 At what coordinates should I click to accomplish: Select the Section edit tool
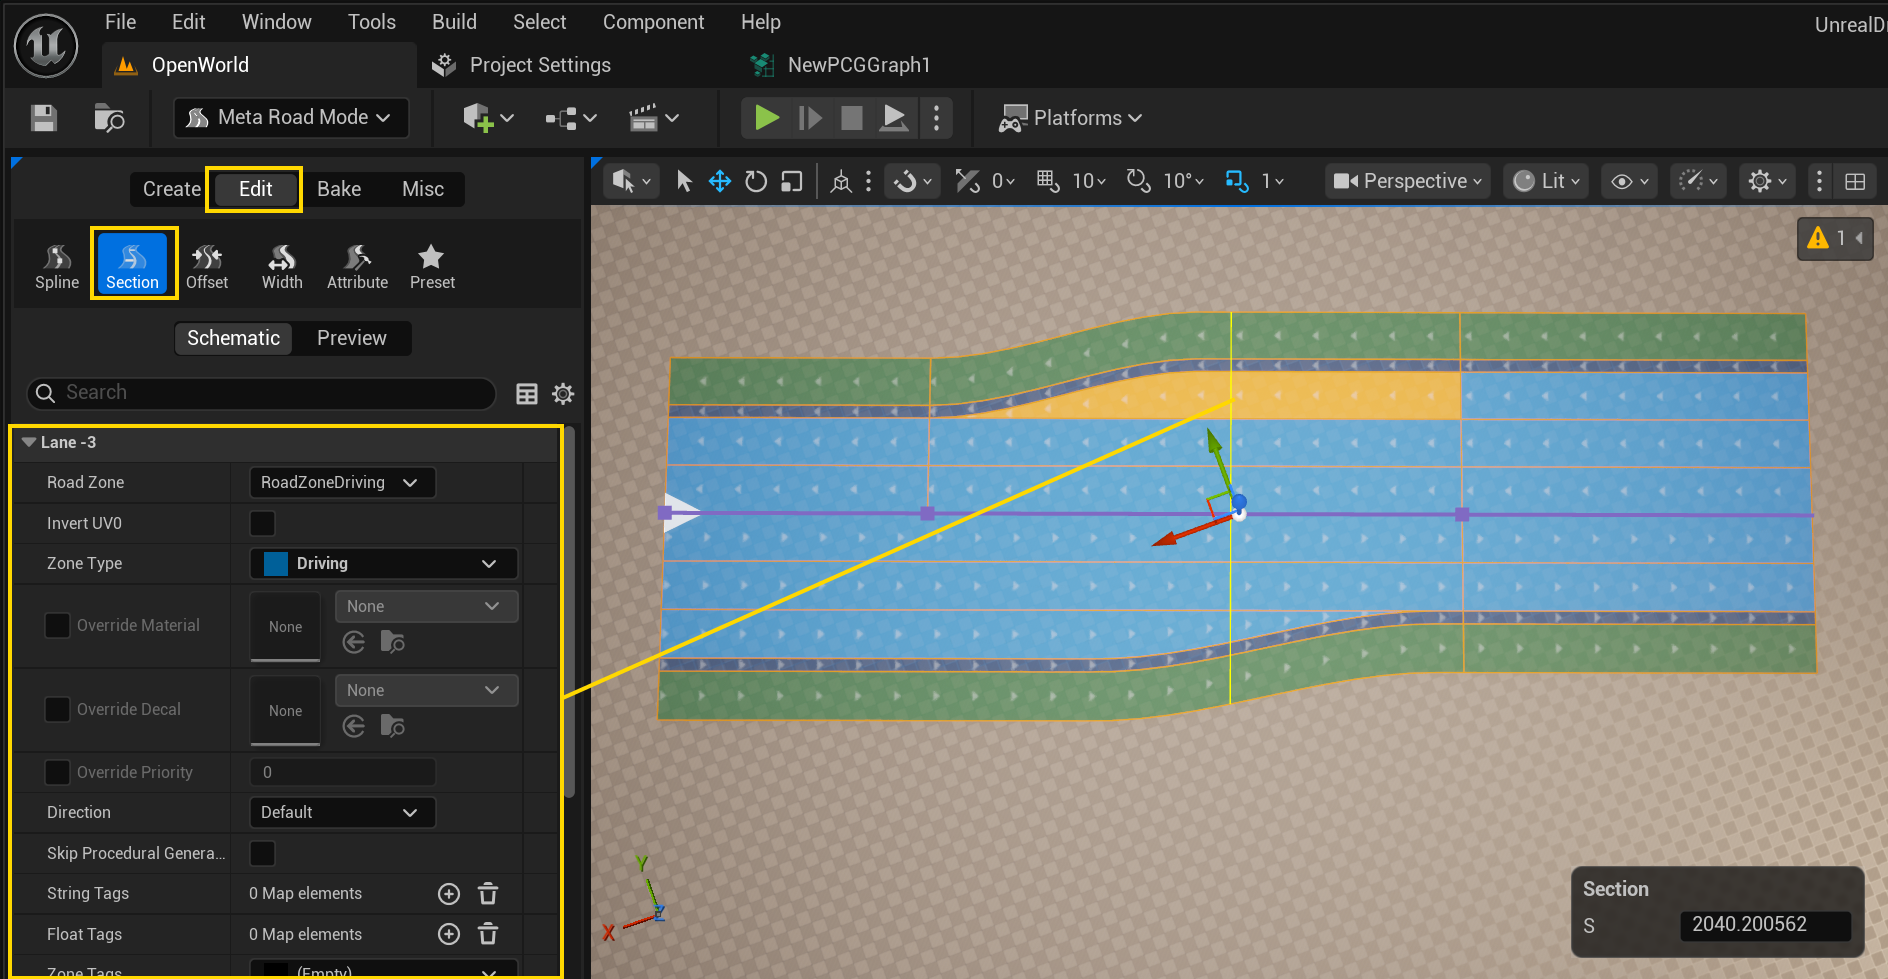click(x=133, y=265)
